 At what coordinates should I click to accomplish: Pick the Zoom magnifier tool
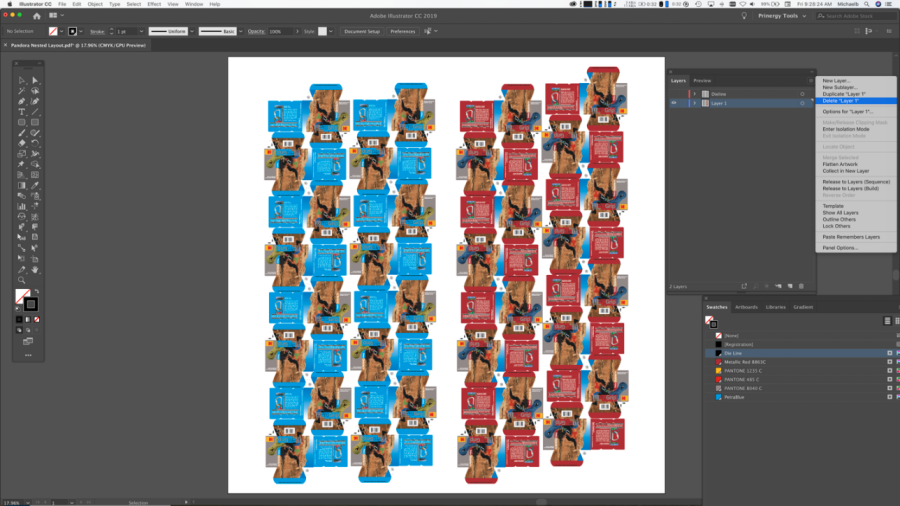(22, 280)
